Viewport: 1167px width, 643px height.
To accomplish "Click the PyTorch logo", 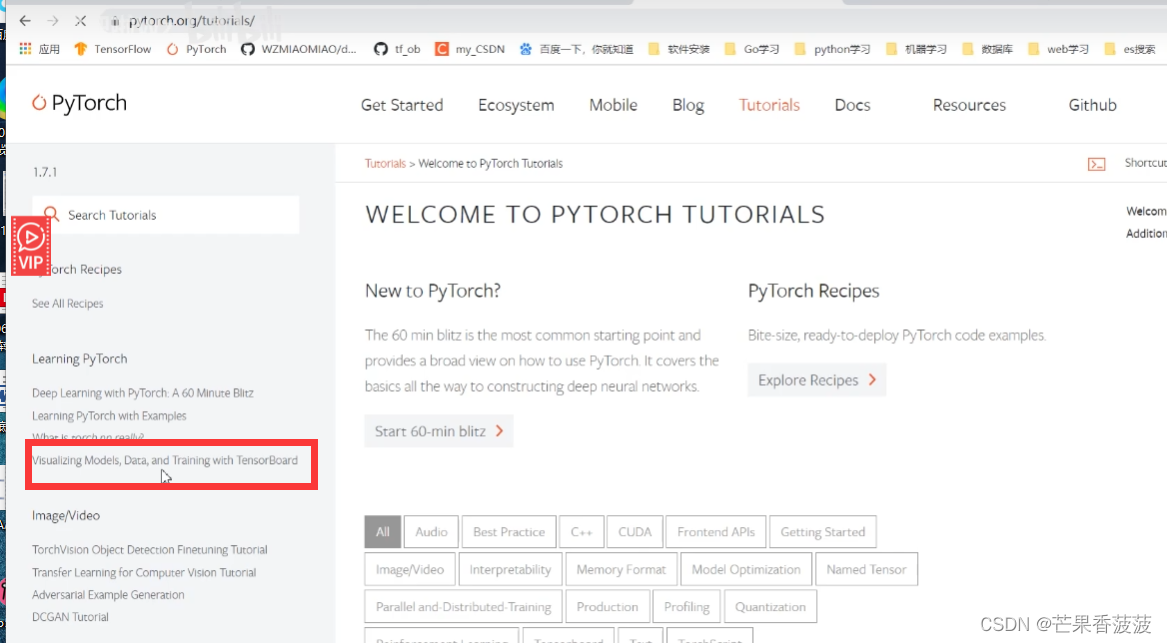I will pos(79,103).
